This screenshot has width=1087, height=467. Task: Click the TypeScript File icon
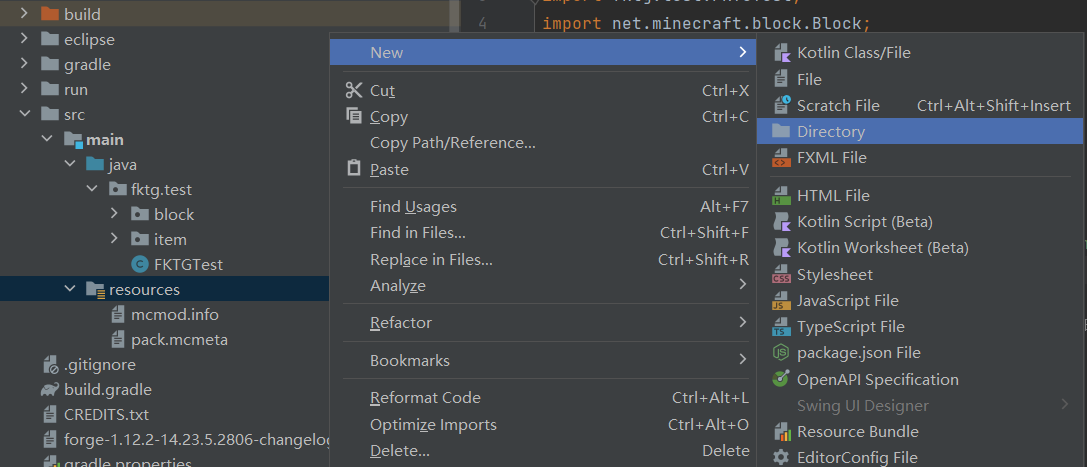pyautogui.click(x=781, y=327)
